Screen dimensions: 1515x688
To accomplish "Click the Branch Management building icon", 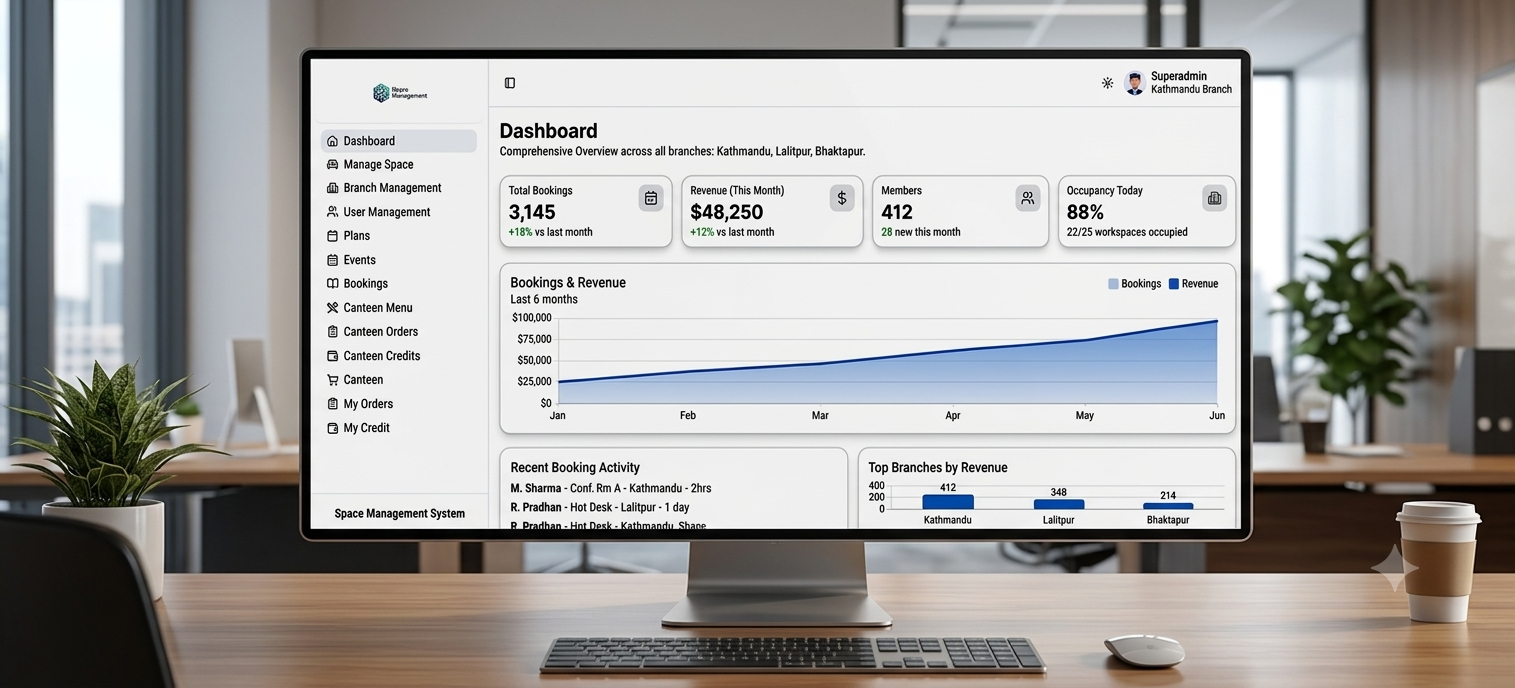I will (x=332, y=188).
